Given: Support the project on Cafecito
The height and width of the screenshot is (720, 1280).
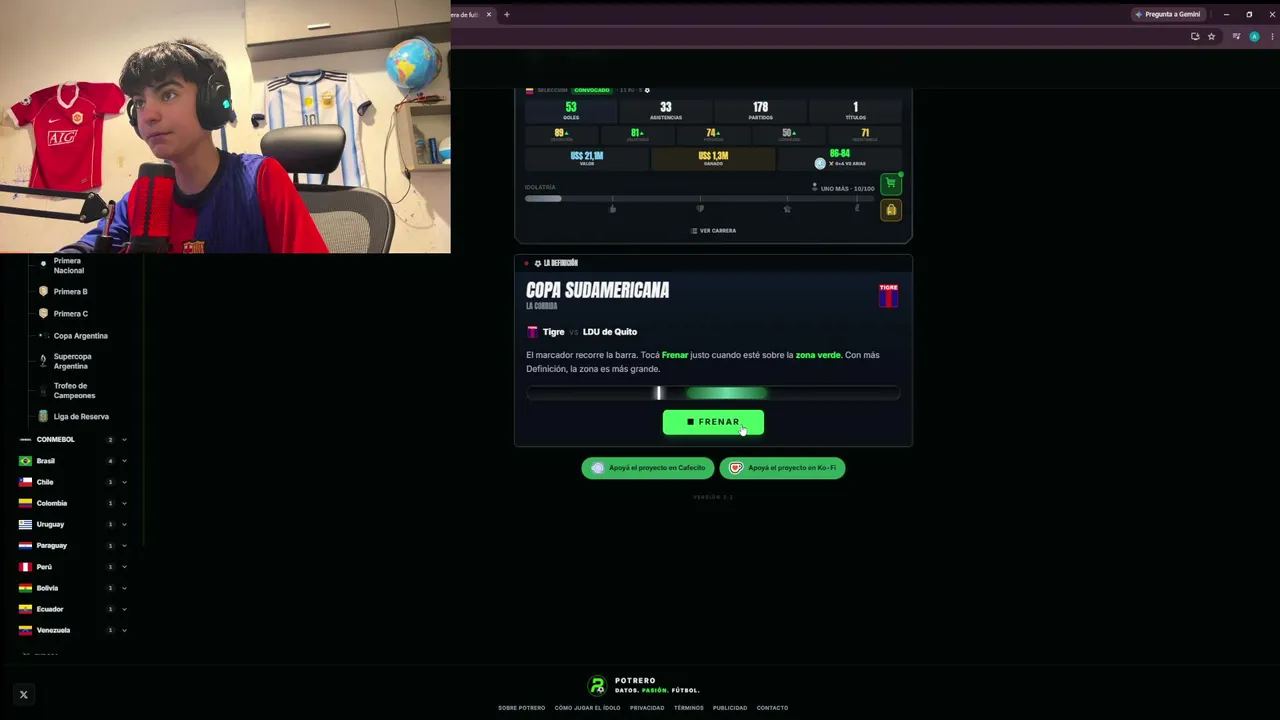Looking at the screenshot, I should (648, 468).
